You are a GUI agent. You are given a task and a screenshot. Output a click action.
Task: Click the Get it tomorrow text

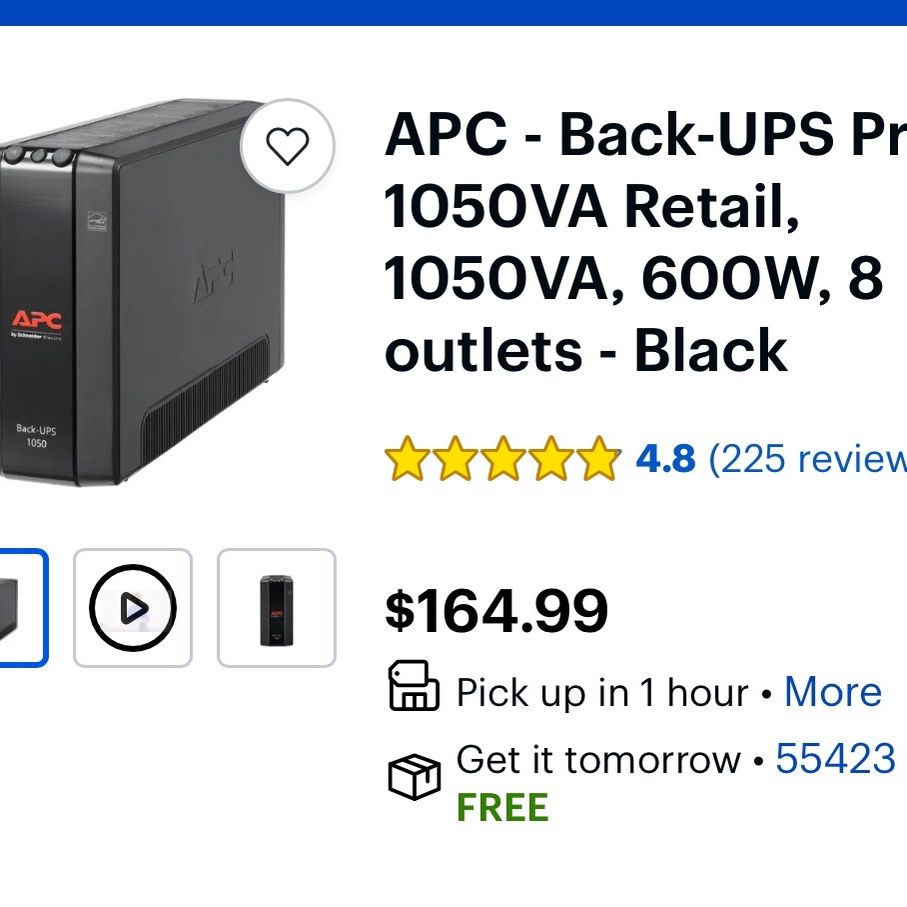click(598, 758)
